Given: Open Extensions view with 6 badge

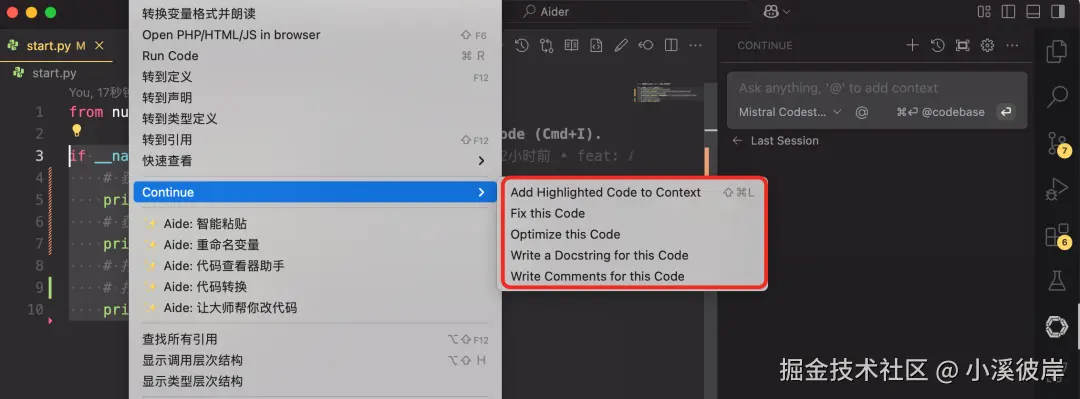Looking at the screenshot, I should click(1058, 235).
